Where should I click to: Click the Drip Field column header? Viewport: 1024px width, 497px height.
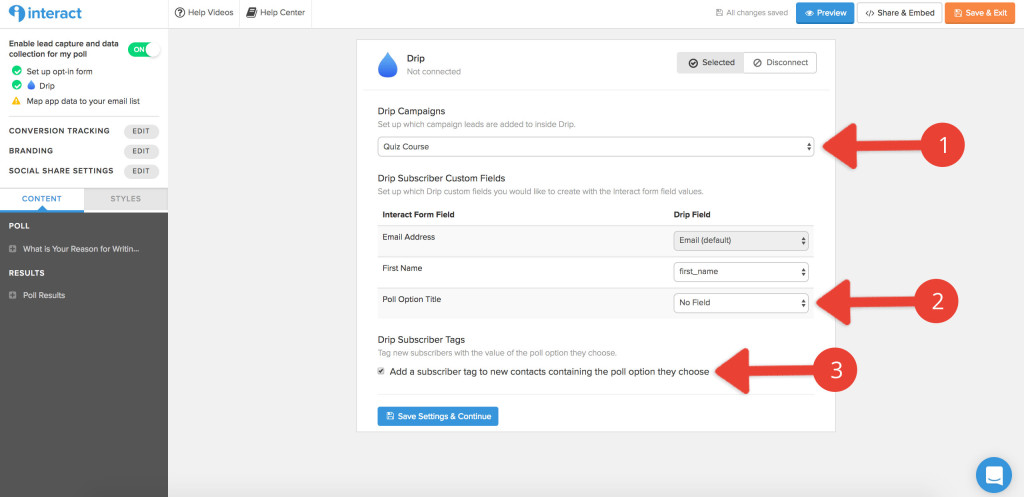(x=692, y=215)
